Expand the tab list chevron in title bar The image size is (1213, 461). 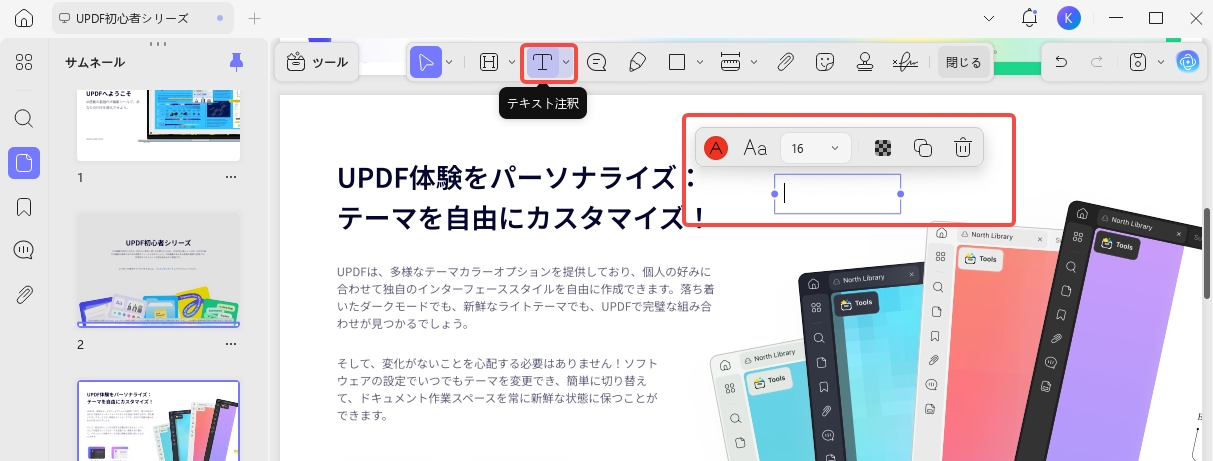[x=989, y=18]
